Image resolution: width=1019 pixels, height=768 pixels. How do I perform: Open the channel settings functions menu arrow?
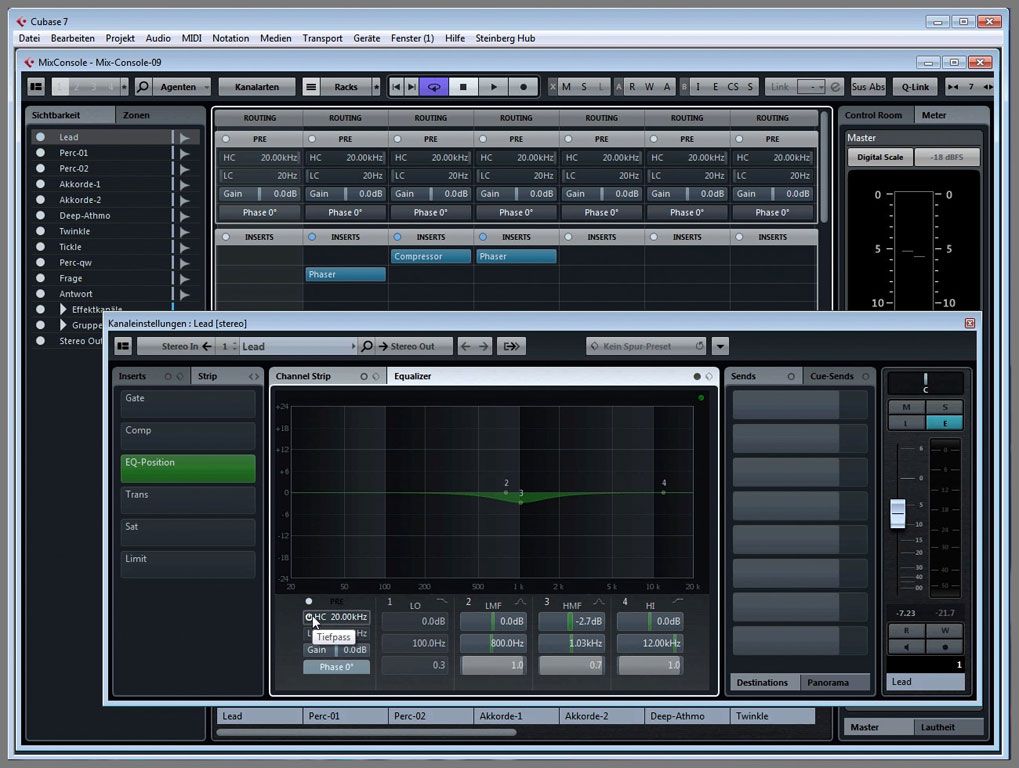(720, 346)
